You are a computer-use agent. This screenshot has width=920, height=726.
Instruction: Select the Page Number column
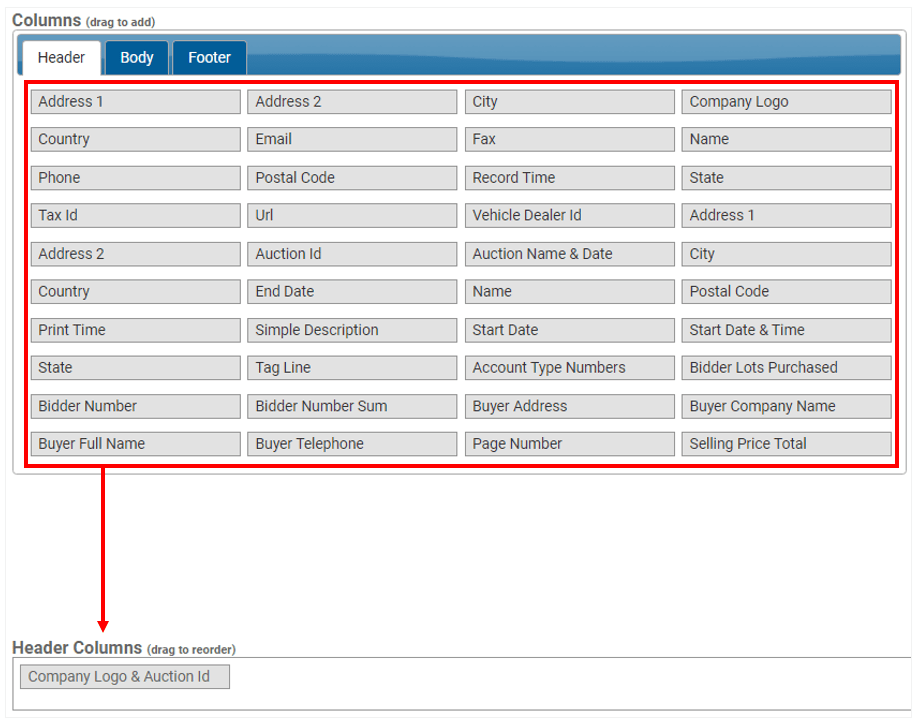tap(569, 444)
